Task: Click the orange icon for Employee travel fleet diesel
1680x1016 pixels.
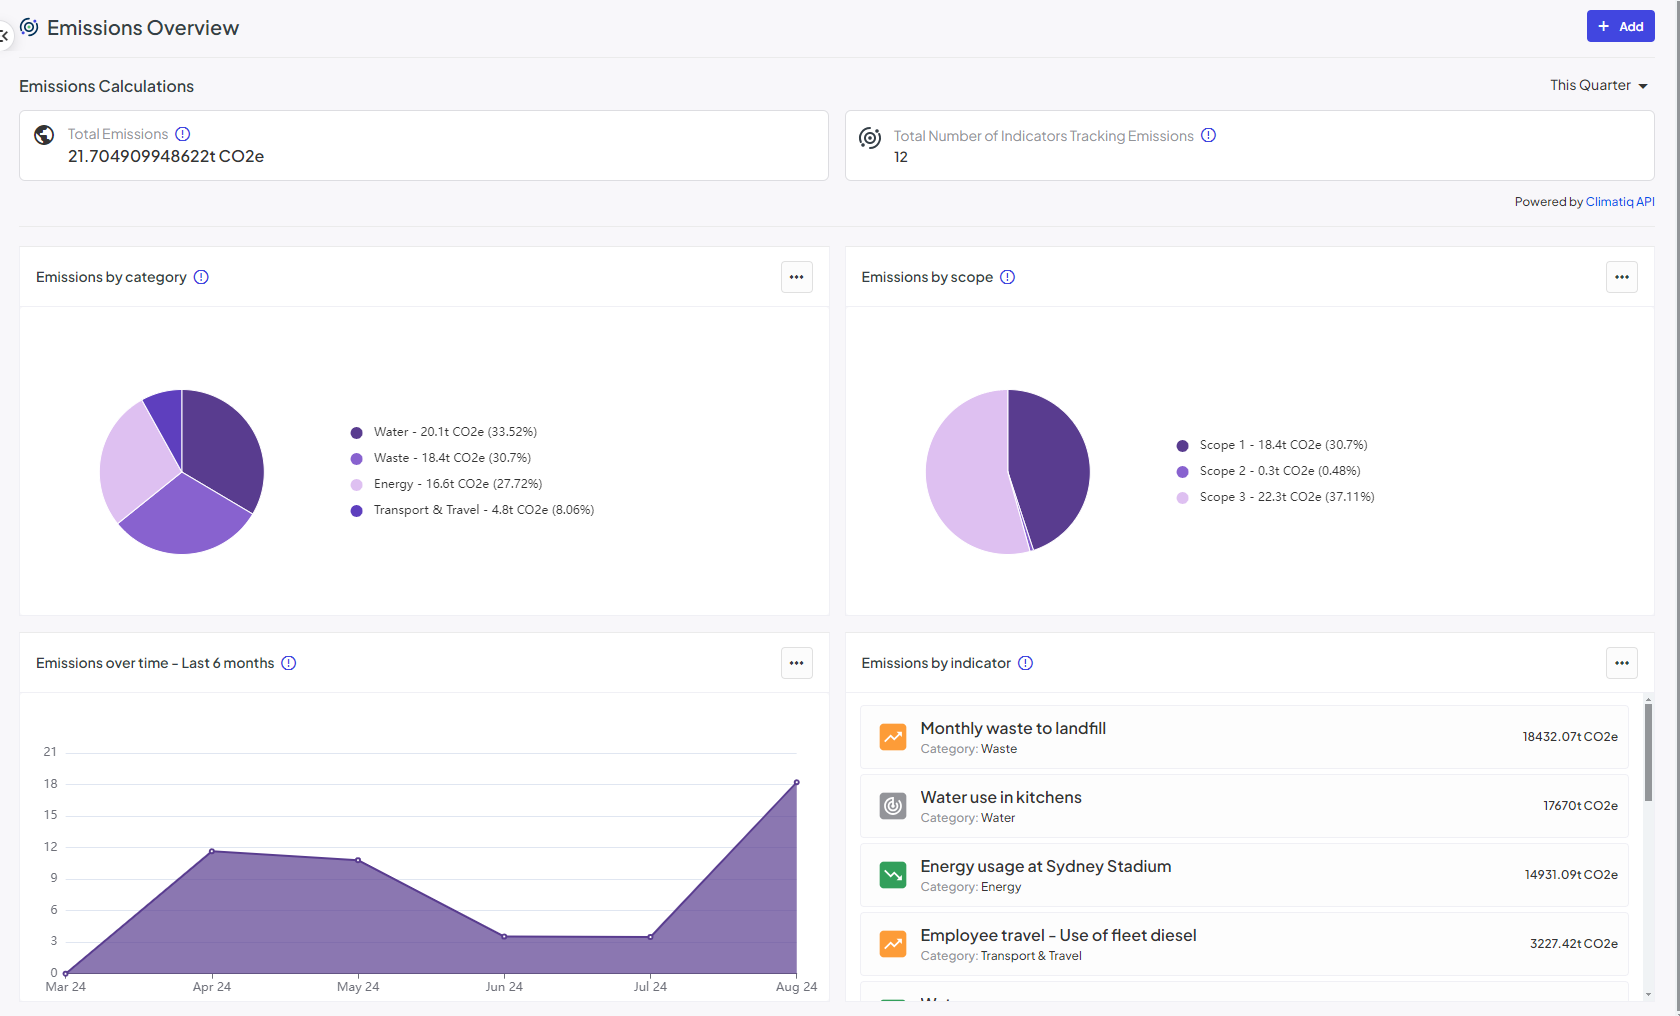Action: click(x=893, y=944)
